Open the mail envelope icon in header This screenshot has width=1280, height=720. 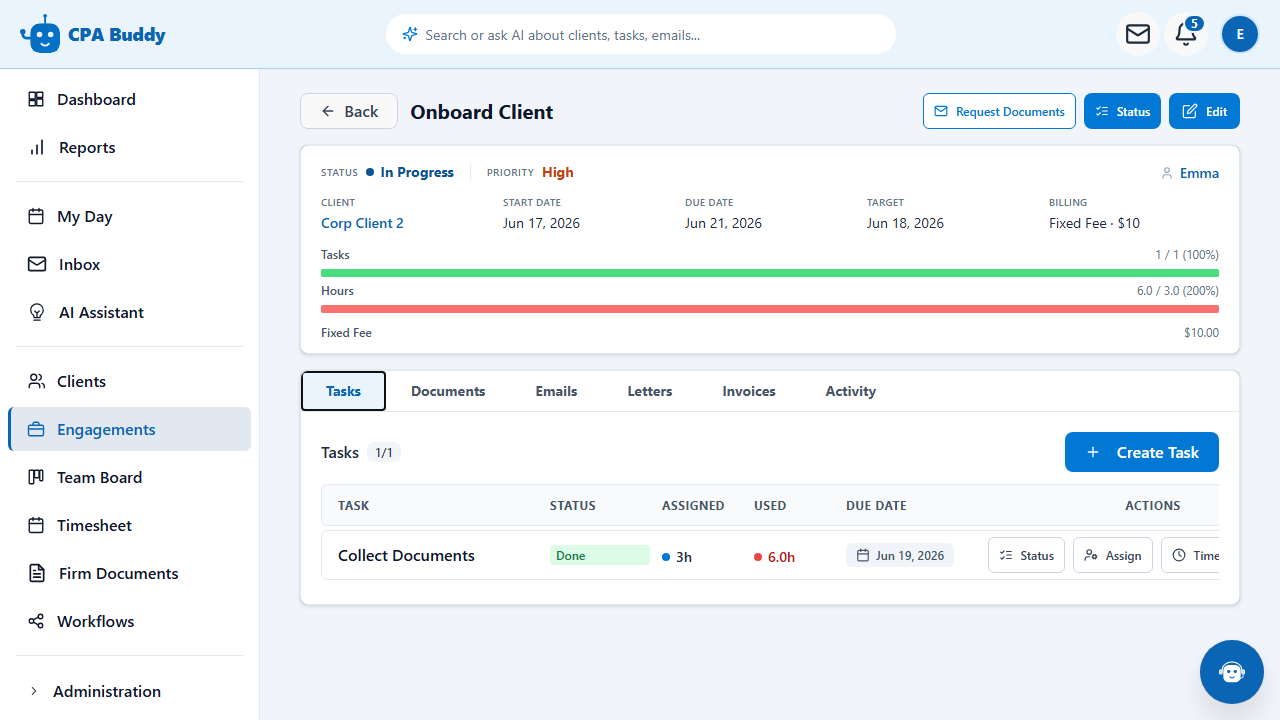(x=1138, y=34)
